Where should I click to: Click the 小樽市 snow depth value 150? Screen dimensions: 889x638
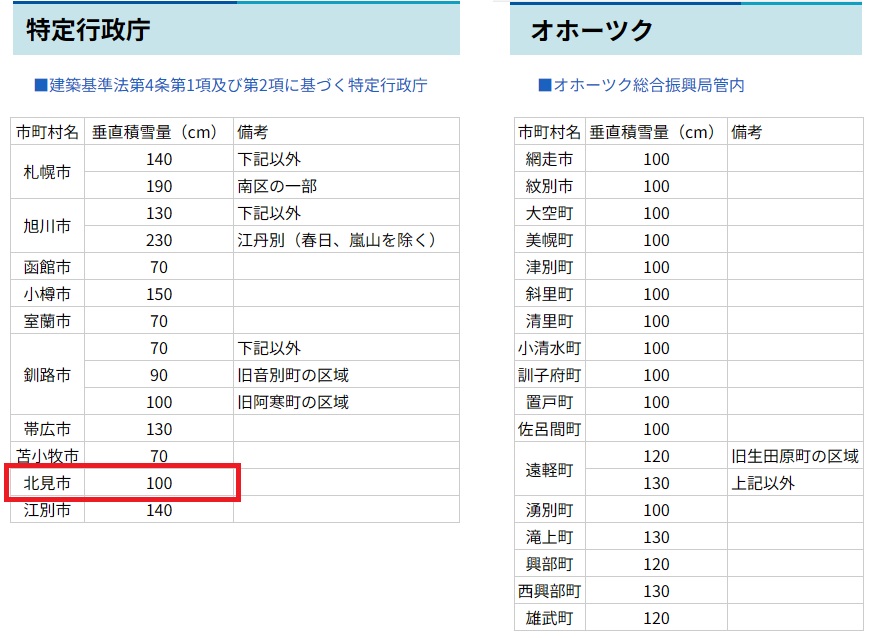click(158, 294)
